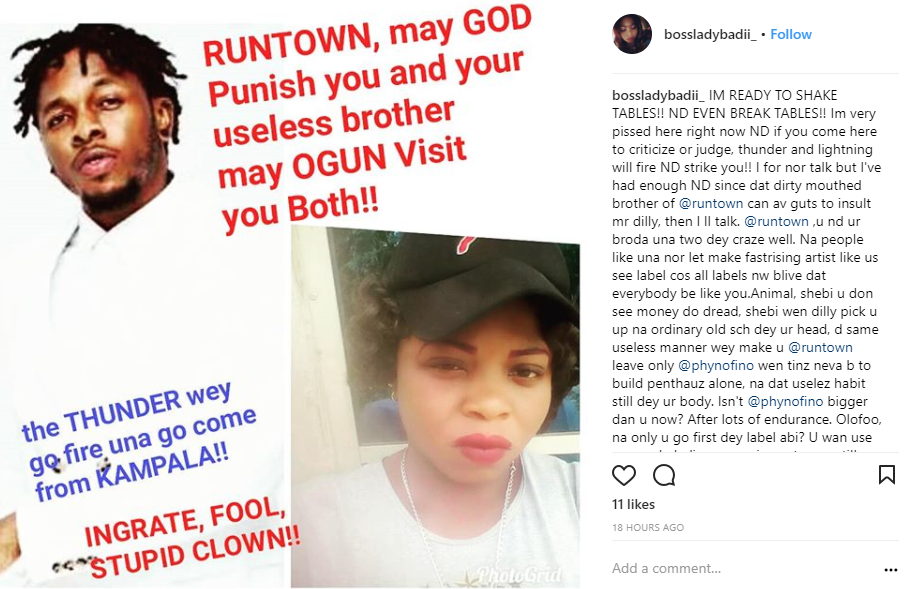
Task: Save post using the bookmark icon
Action: pos(886,475)
